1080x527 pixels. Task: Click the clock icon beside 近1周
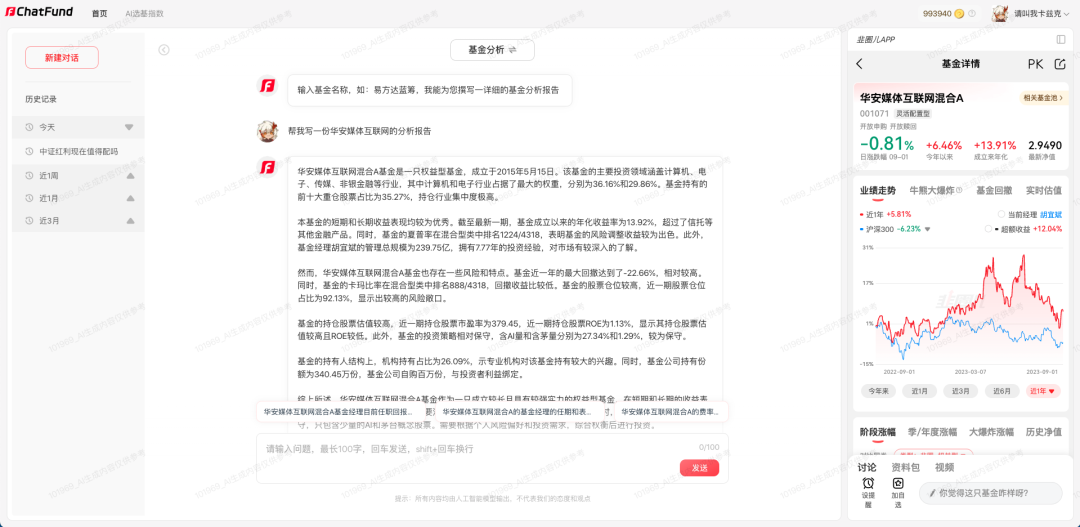tap(29, 176)
